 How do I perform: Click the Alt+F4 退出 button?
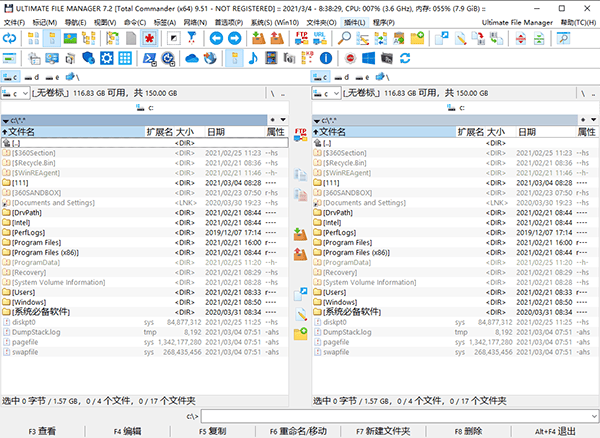[x=555, y=431]
